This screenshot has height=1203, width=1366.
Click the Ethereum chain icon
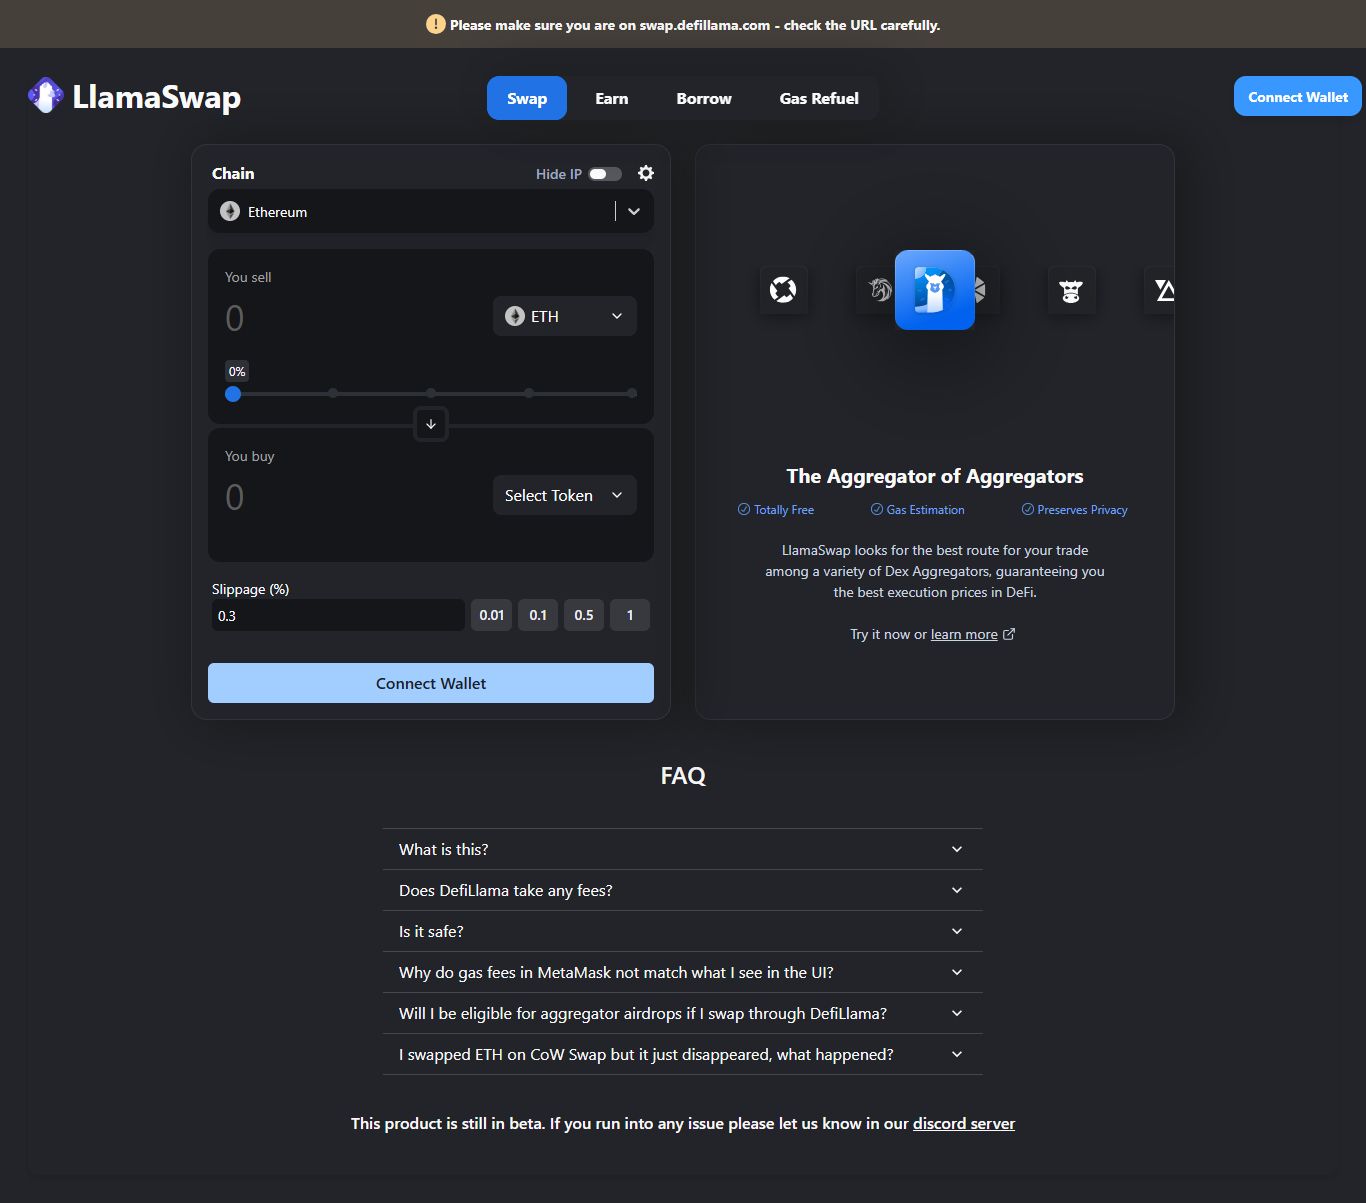pos(230,212)
